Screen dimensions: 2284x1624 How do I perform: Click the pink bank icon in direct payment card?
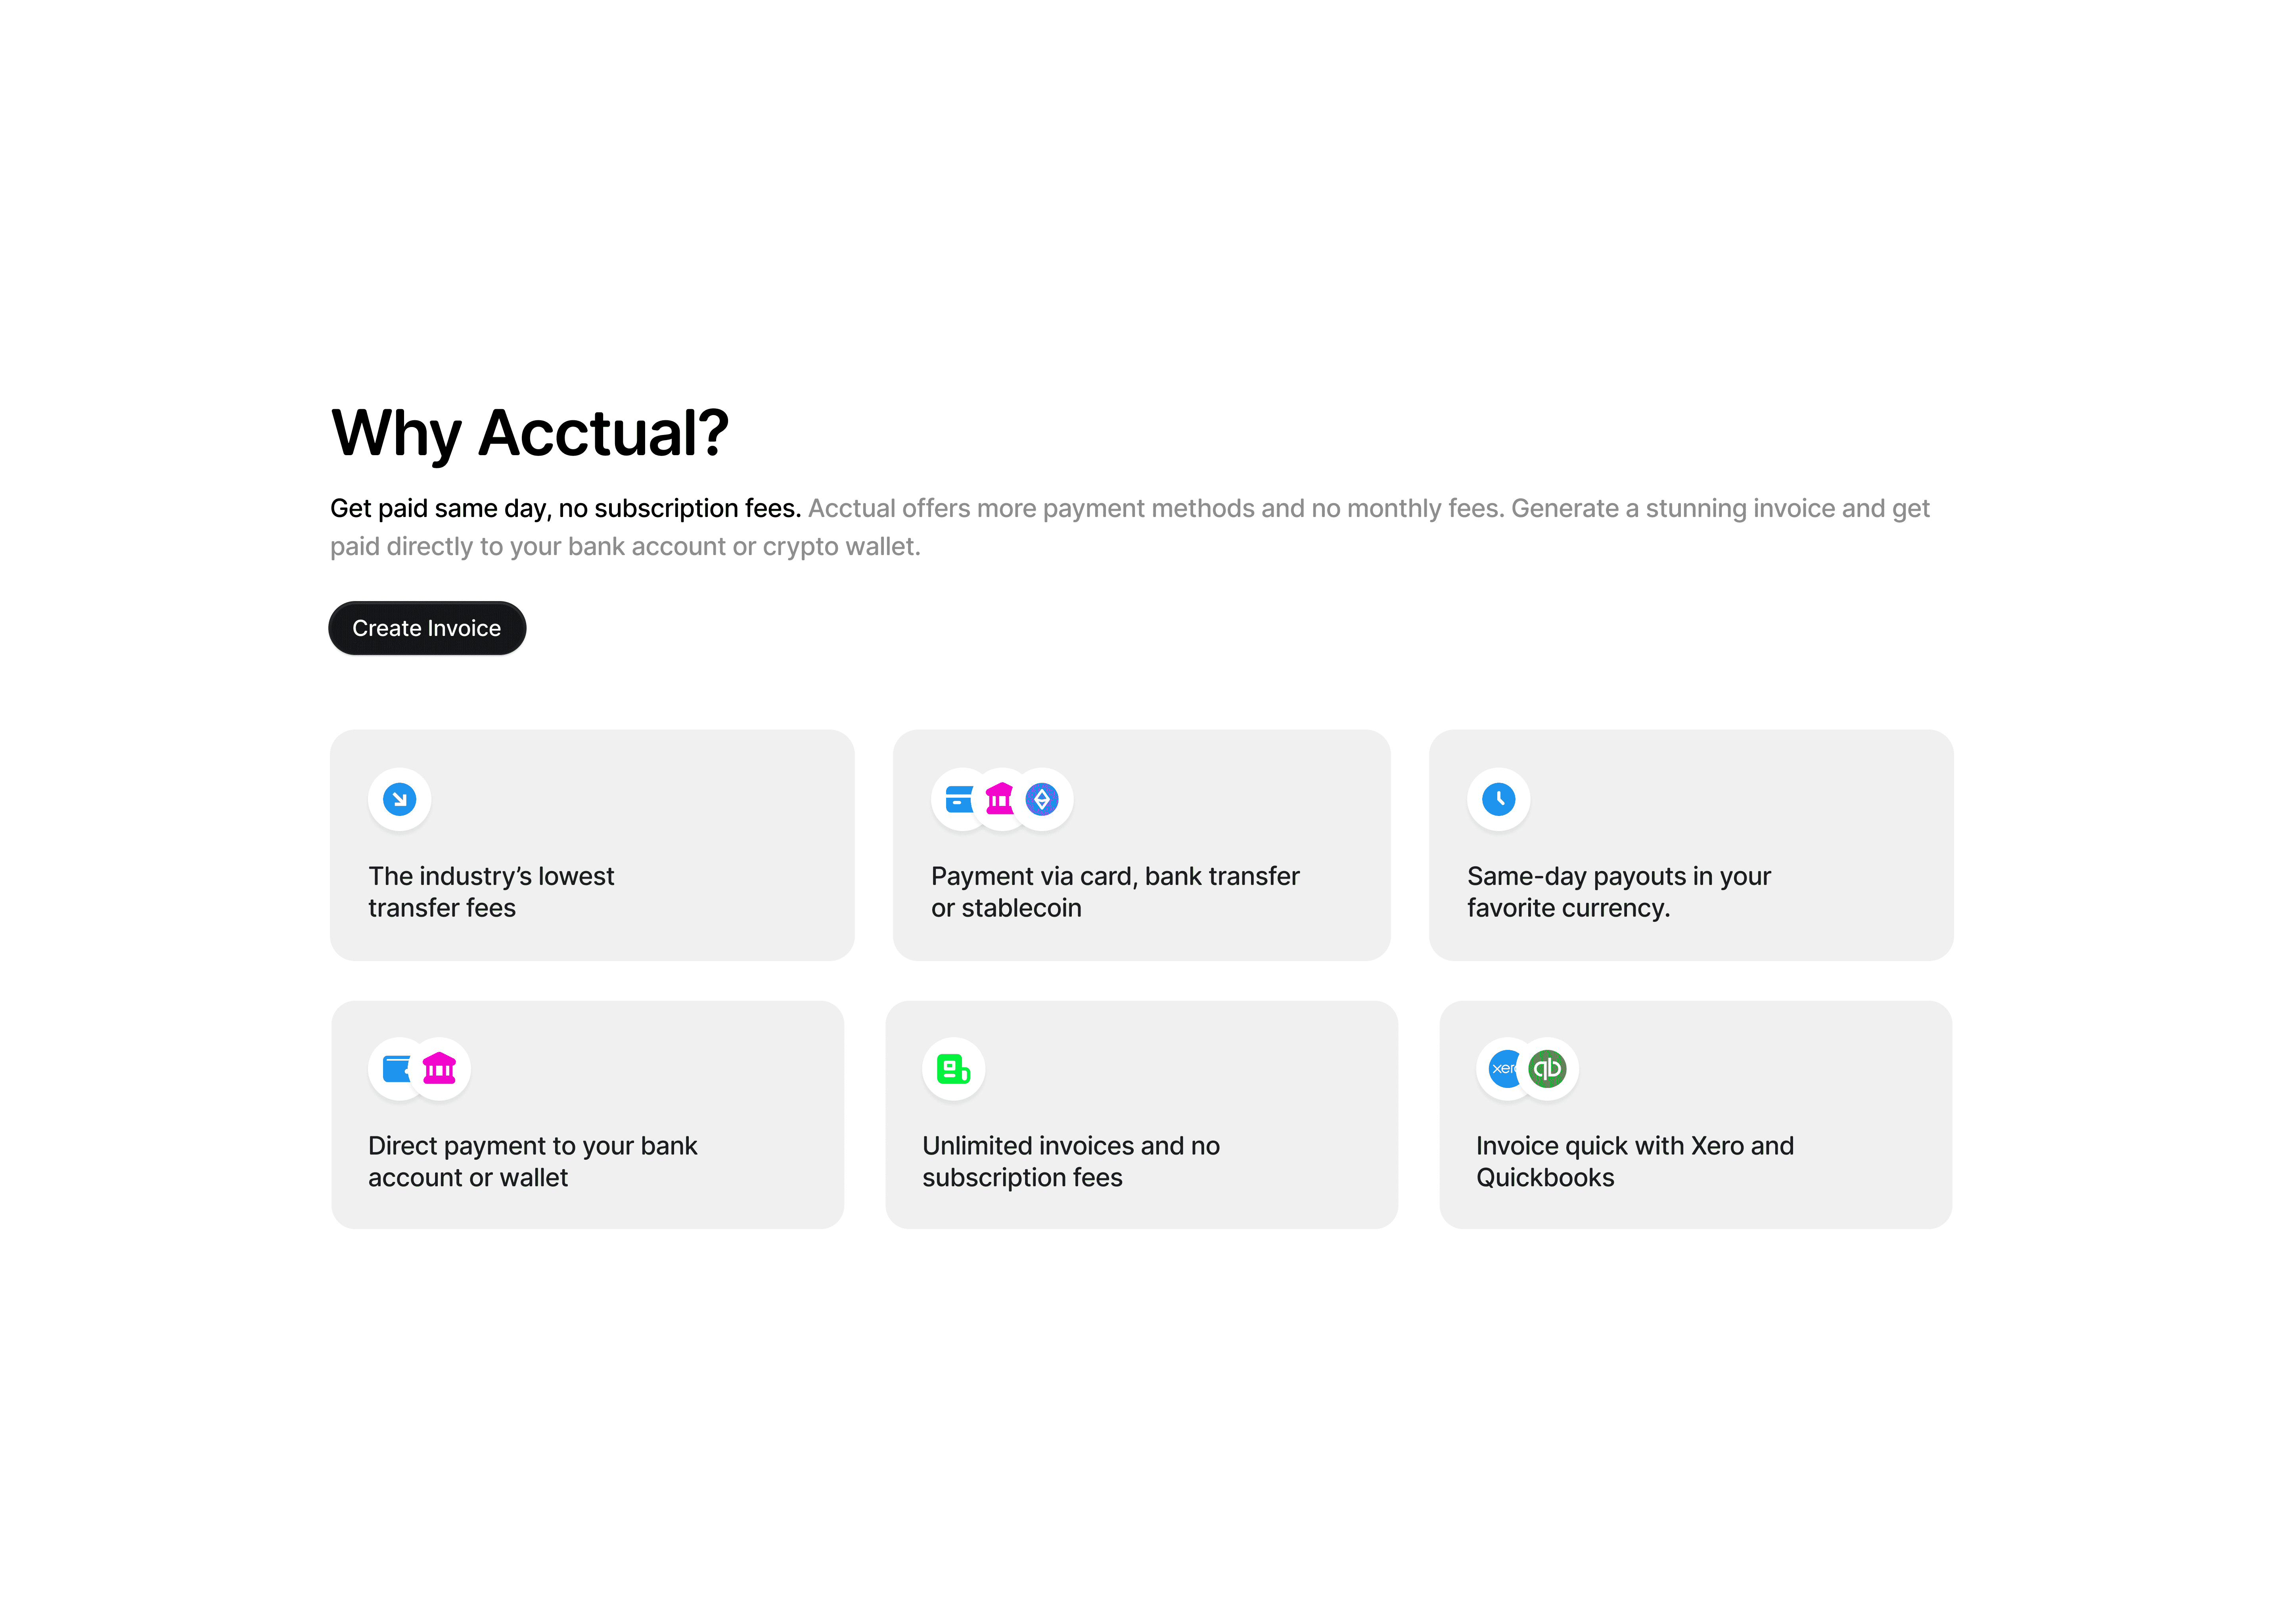[439, 1069]
